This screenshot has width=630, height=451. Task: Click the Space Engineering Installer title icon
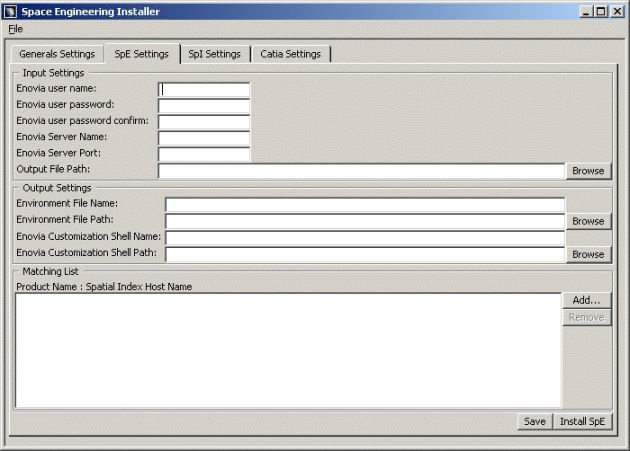click(x=10, y=11)
